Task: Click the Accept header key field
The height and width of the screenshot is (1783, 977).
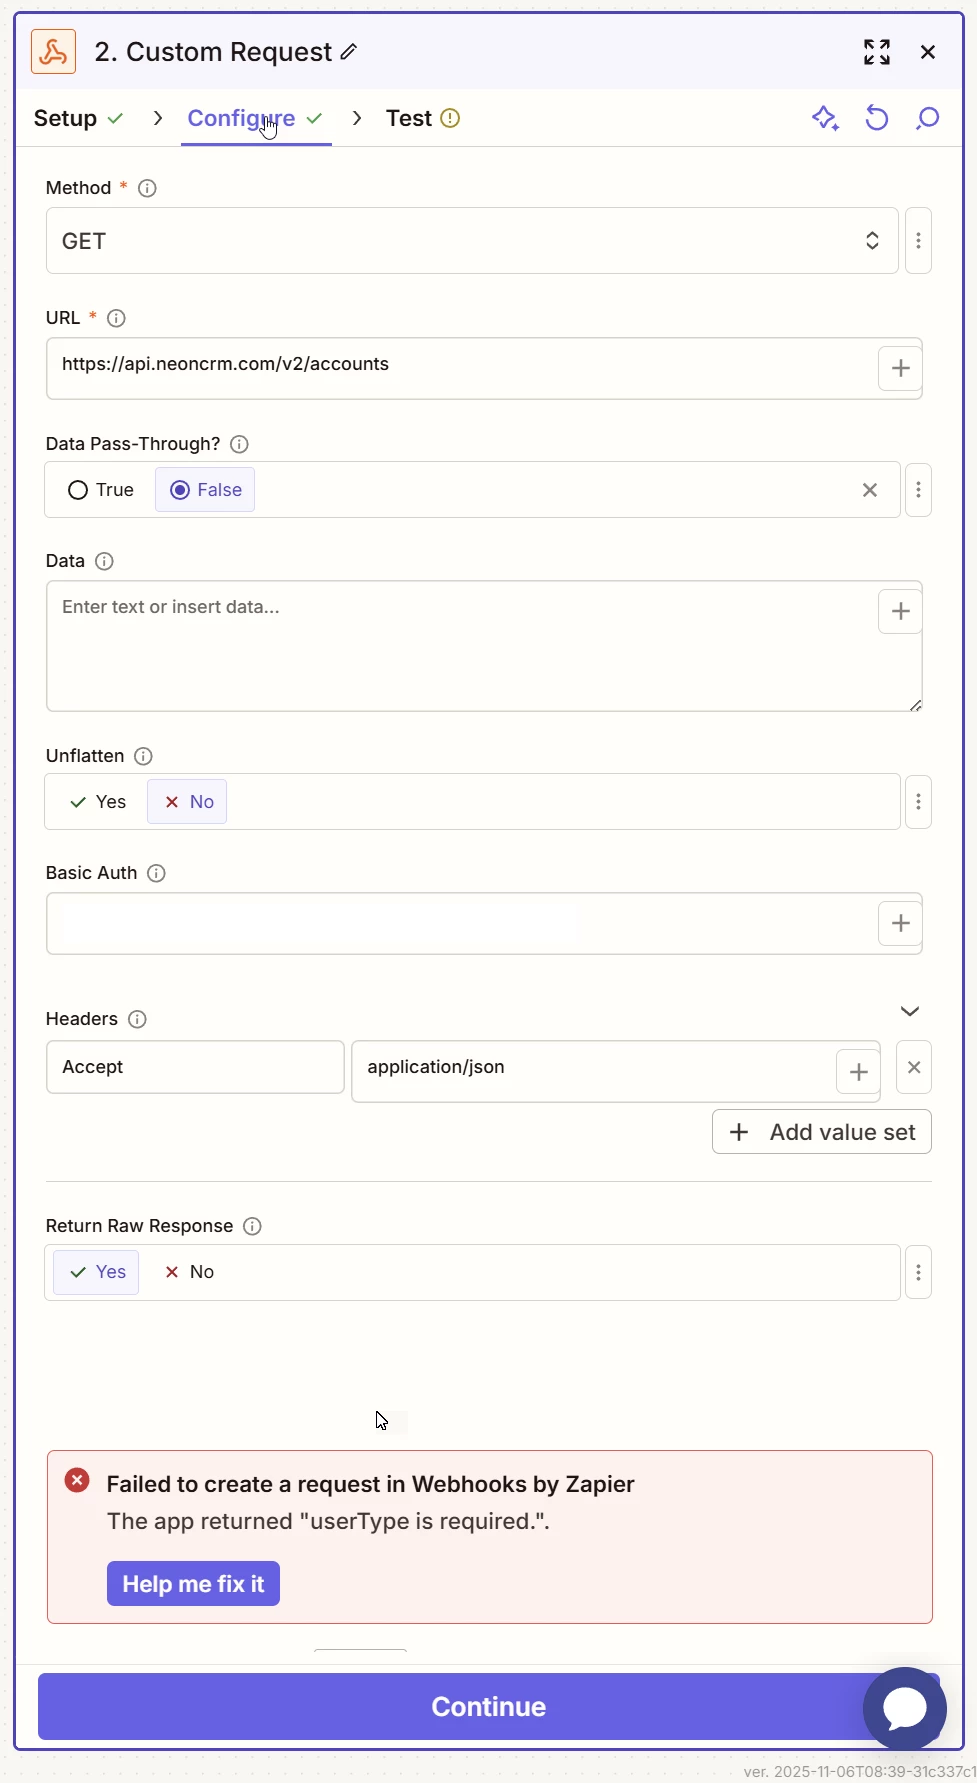Action: [x=195, y=1067]
